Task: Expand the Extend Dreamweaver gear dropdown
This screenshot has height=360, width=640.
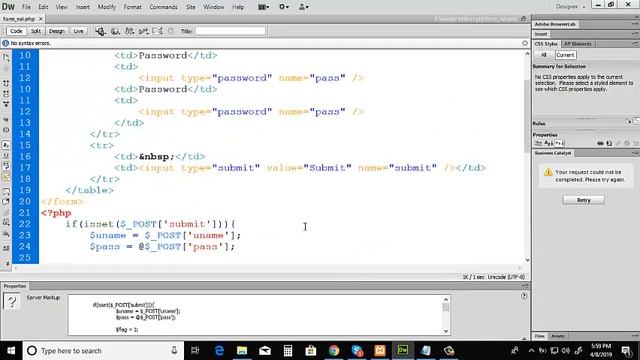Action: pos(284,7)
